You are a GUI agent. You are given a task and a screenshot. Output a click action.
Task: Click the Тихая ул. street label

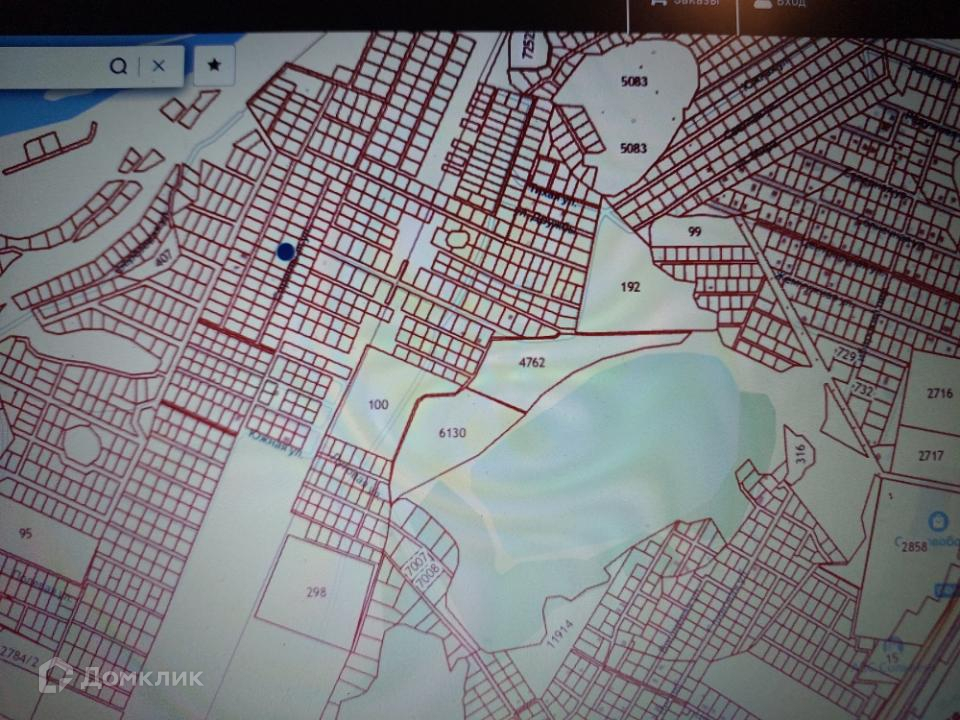pos(554,197)
